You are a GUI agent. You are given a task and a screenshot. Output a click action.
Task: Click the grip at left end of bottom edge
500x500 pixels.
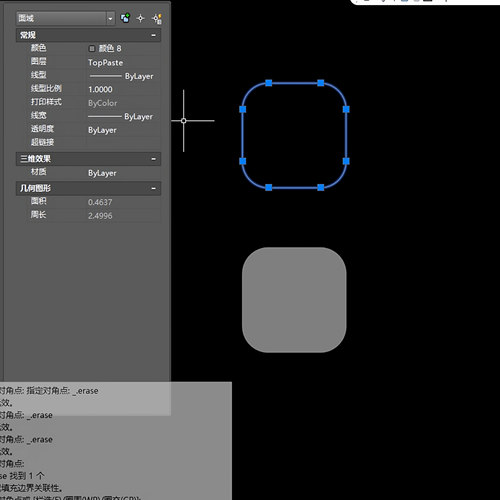[x=269, y=187]
